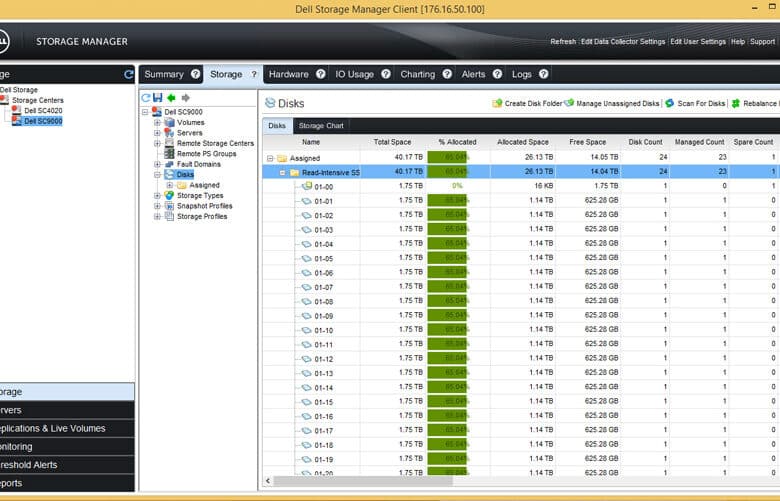Select disk row 01-08
This screenshot has width=780, height=501.
[521, 301]
